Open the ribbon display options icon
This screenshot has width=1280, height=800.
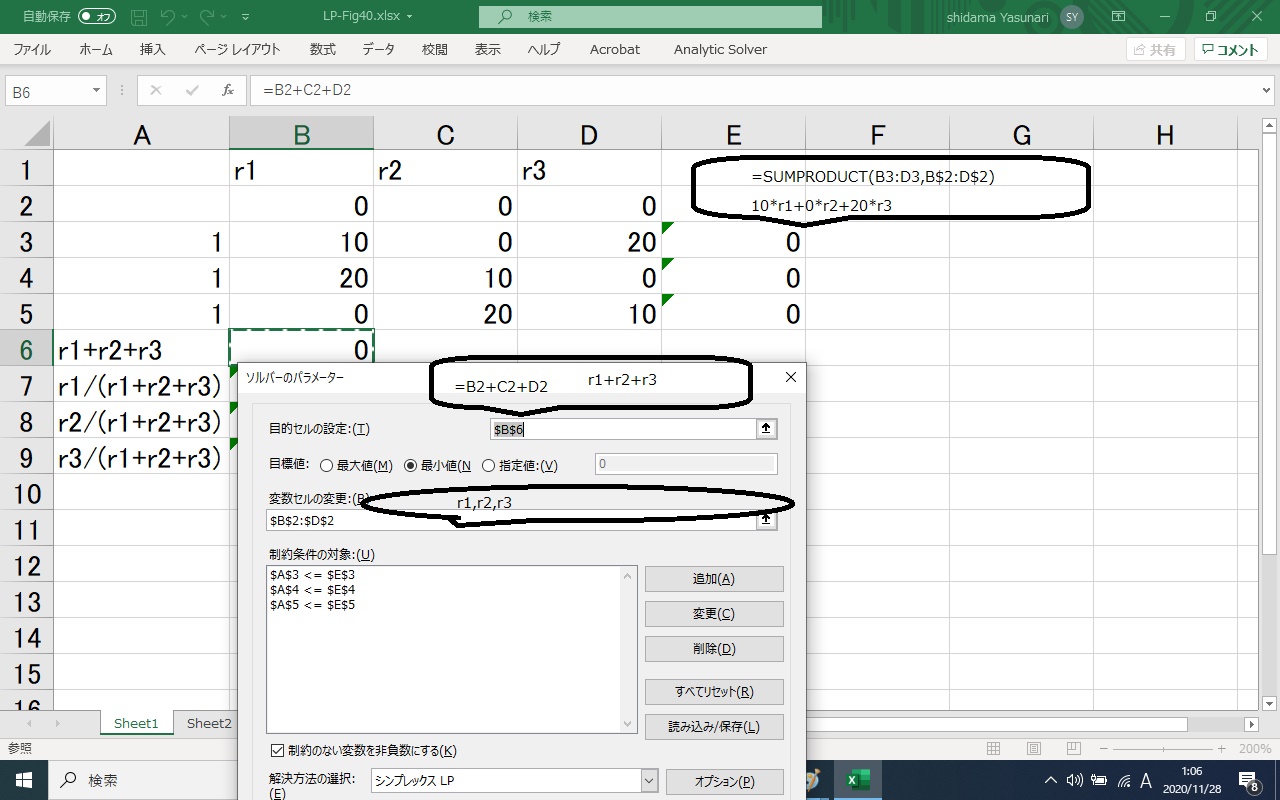(x=1118, y=17)
